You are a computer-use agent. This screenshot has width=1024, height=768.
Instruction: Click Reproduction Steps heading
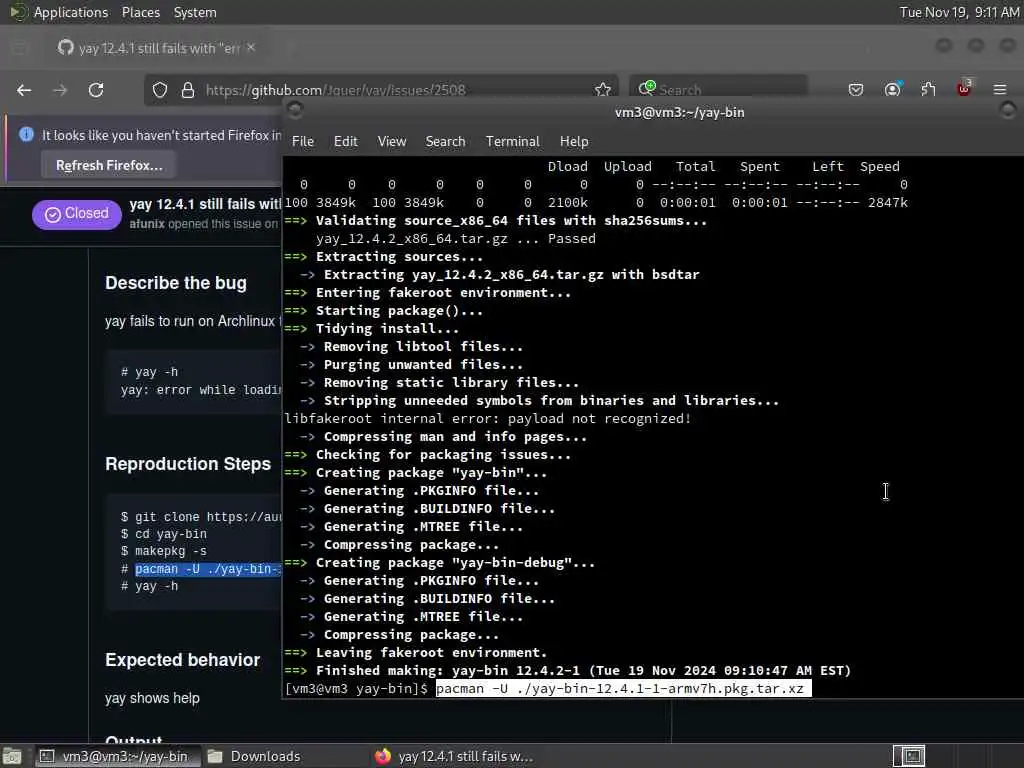point(188,464)
